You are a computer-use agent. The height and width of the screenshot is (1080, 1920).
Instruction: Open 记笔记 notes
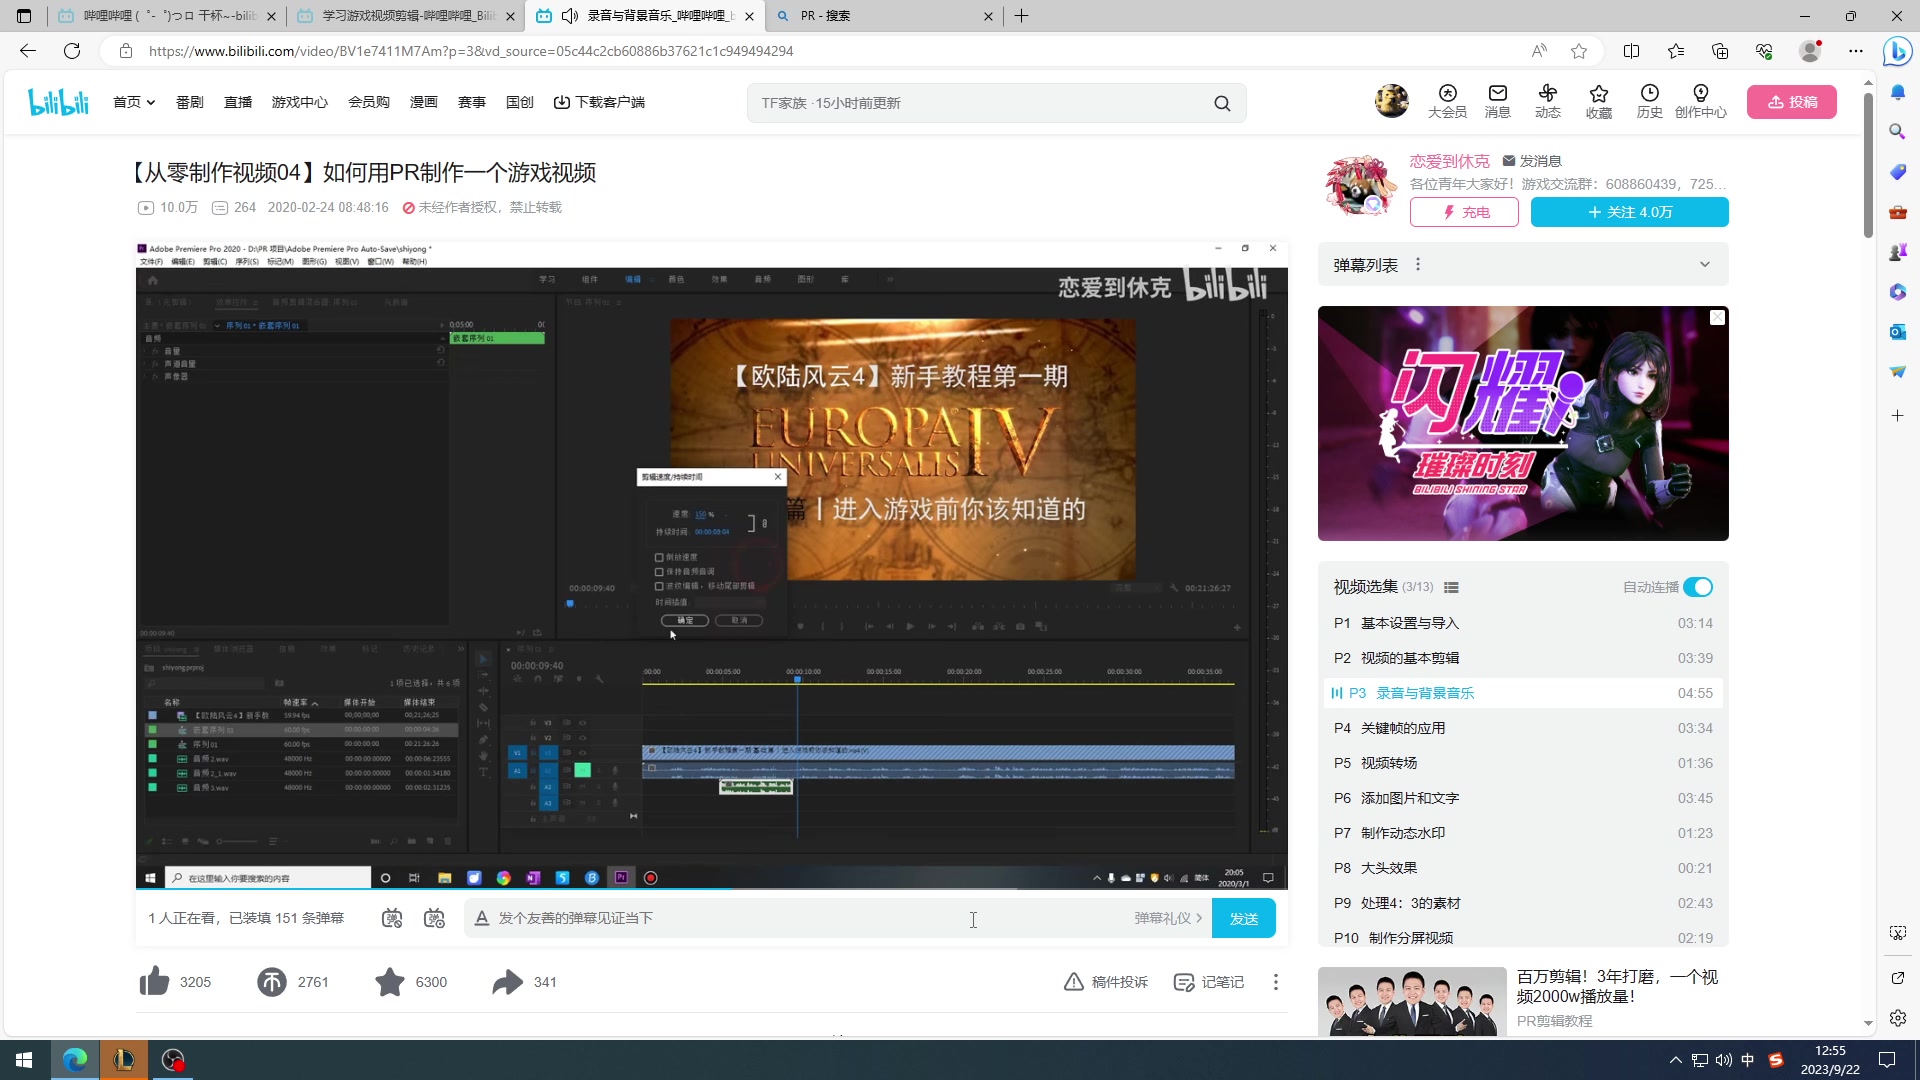point(1209,982)
